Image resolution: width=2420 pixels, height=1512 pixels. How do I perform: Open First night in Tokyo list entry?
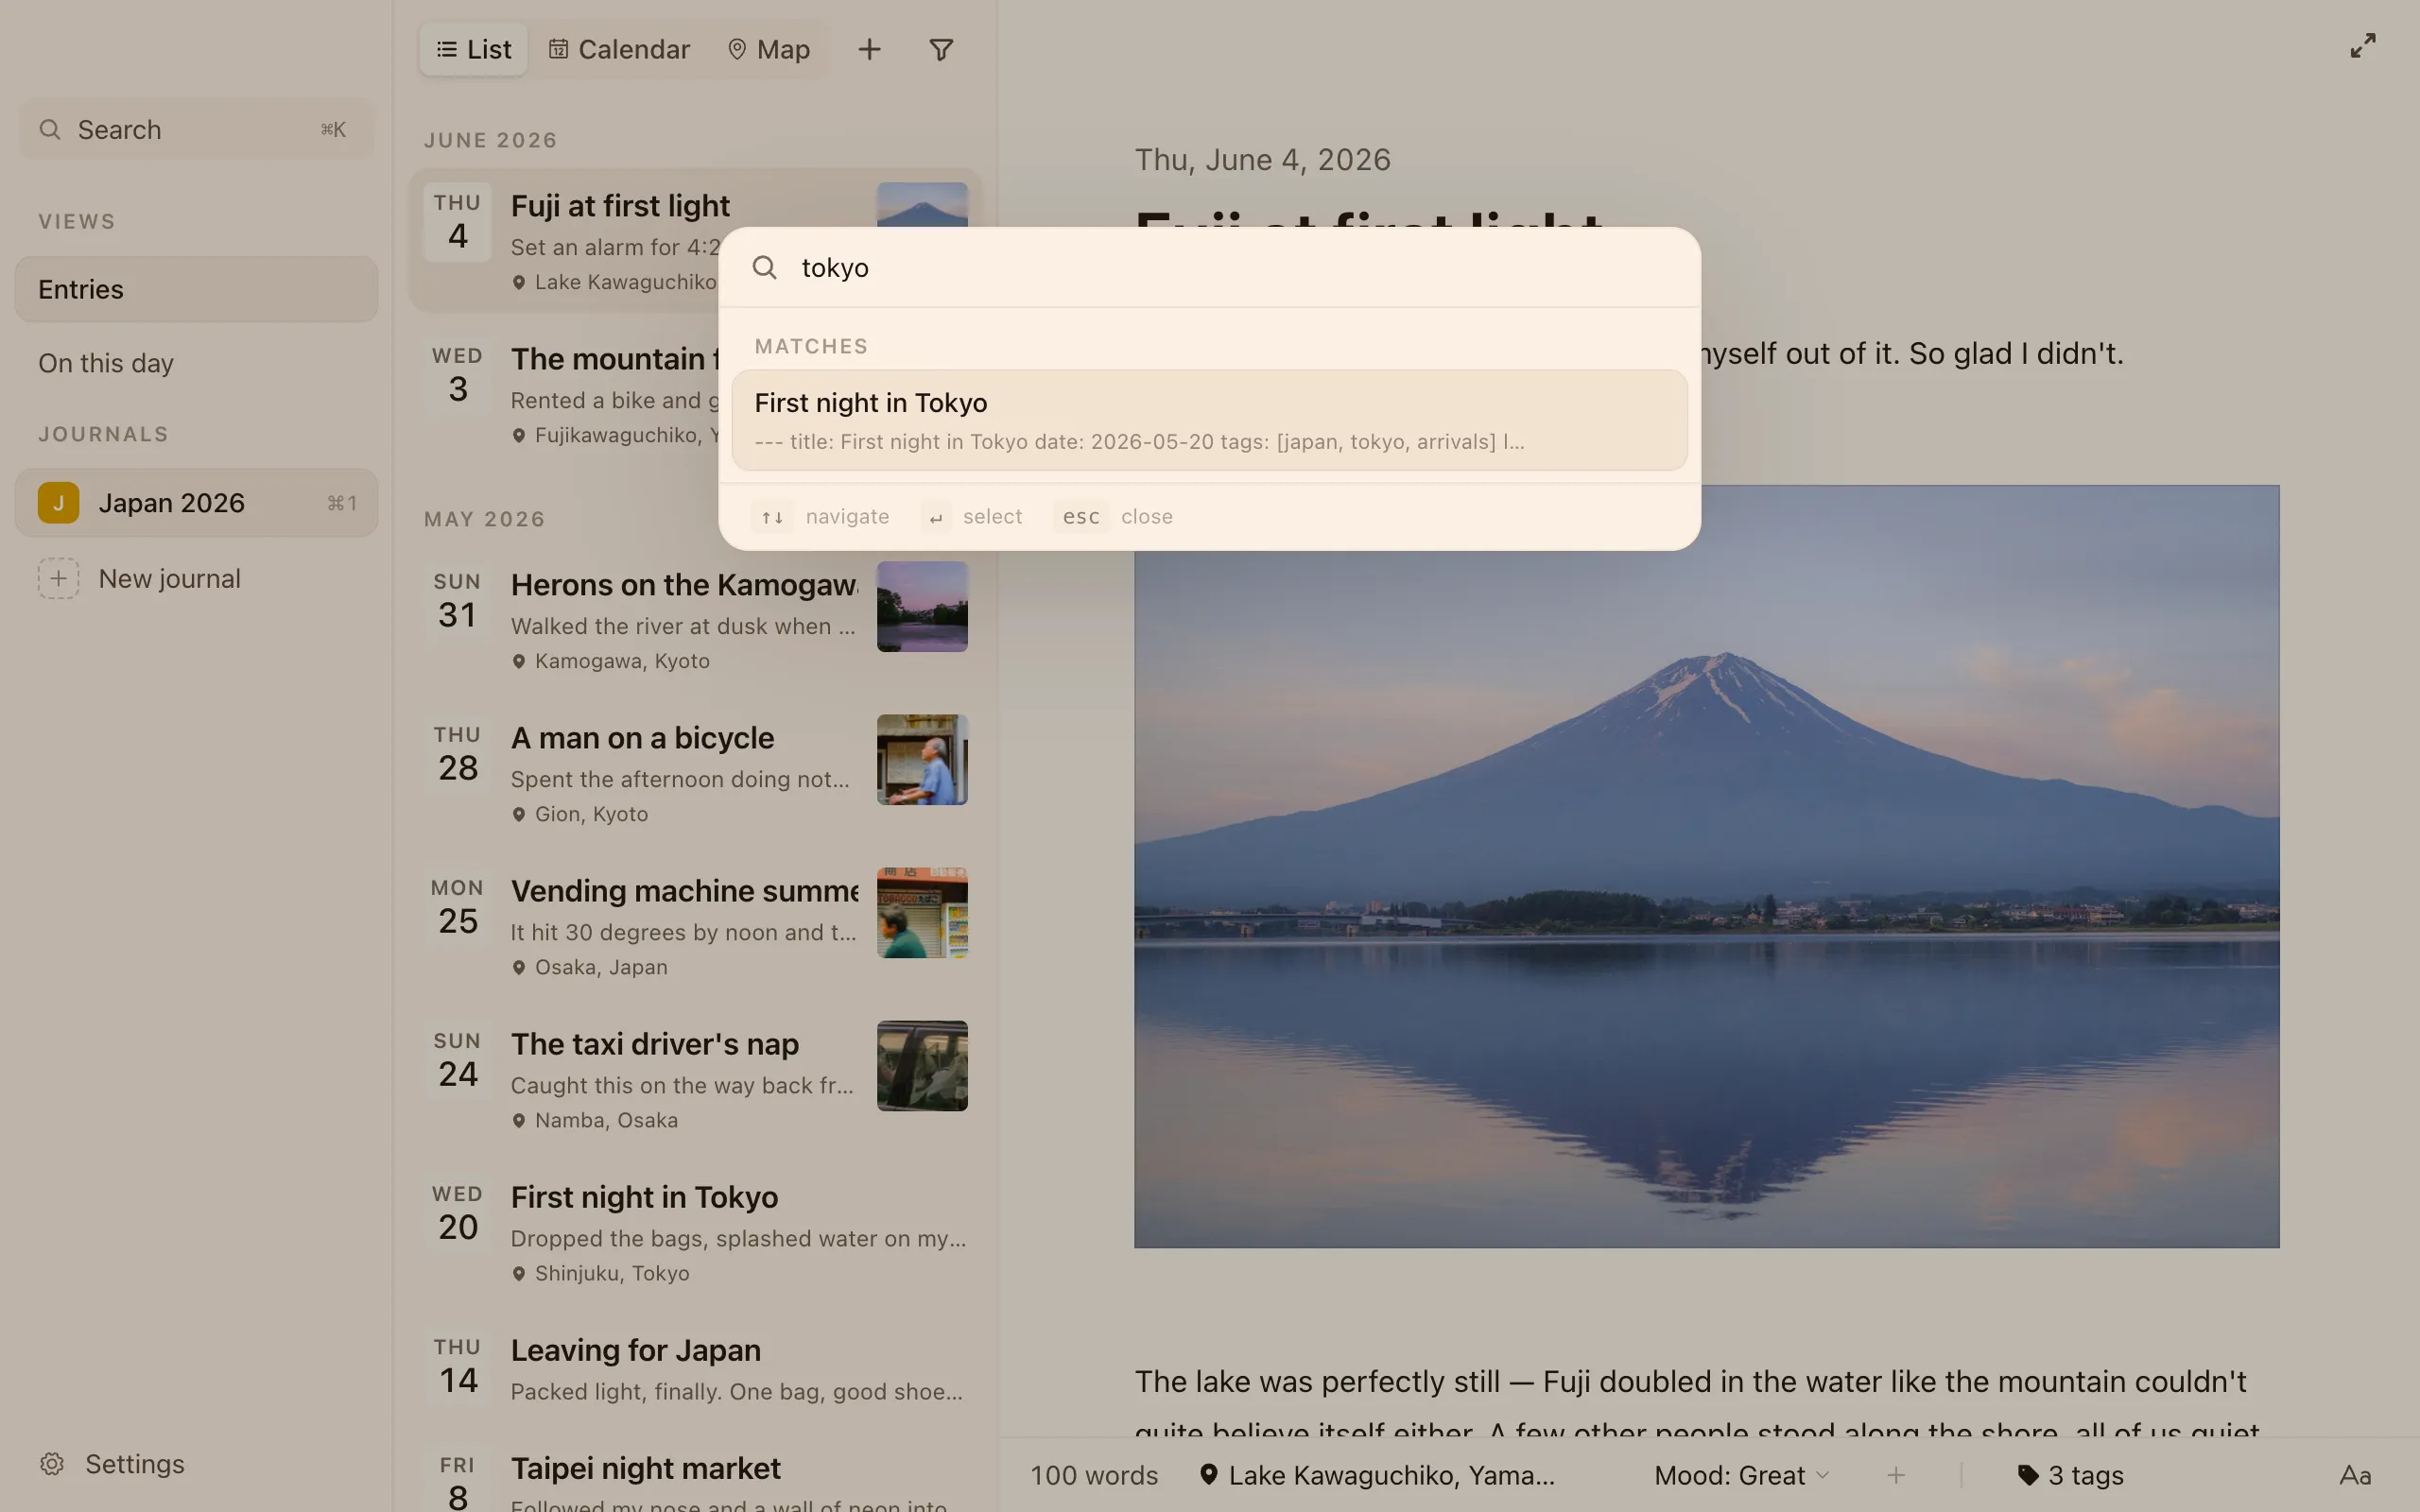tap(695, 1231)
